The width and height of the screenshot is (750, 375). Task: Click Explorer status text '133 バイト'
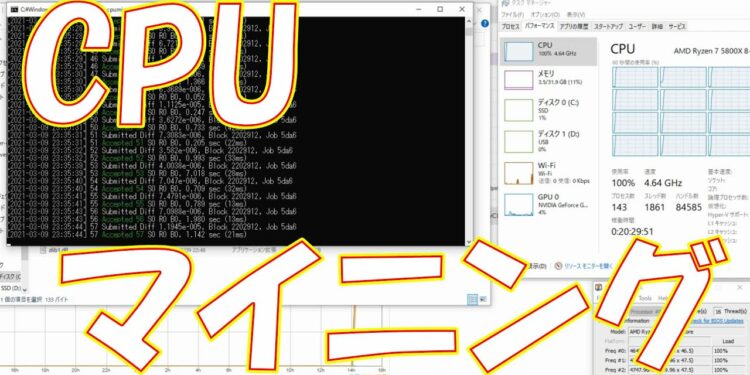pos(56,299)
